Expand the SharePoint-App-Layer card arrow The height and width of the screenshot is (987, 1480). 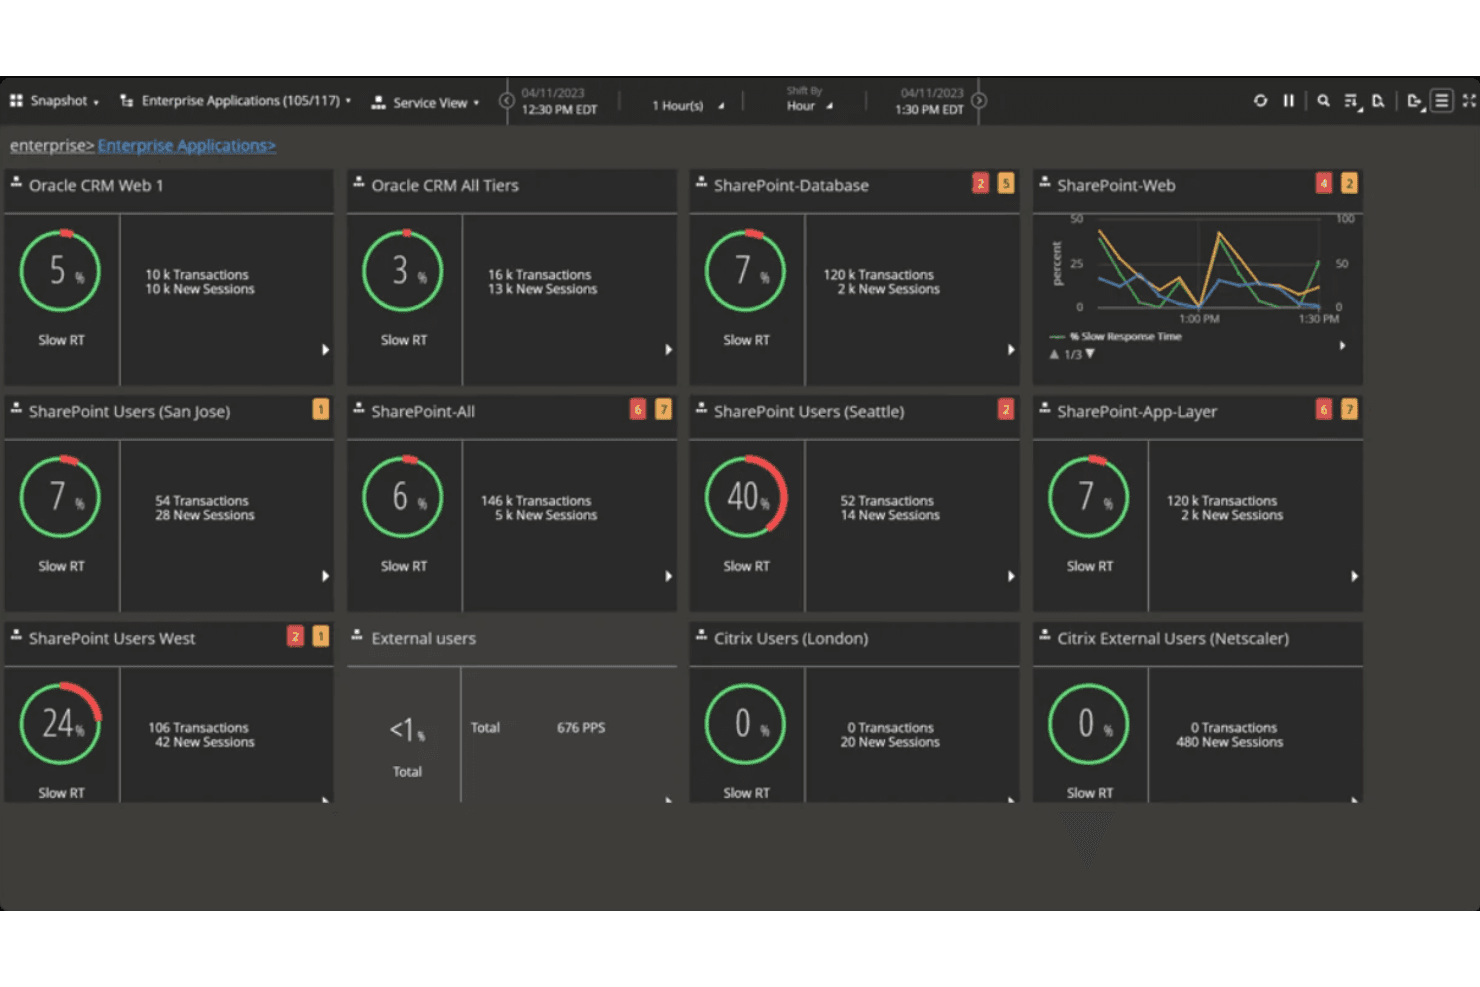[1354, 576]
